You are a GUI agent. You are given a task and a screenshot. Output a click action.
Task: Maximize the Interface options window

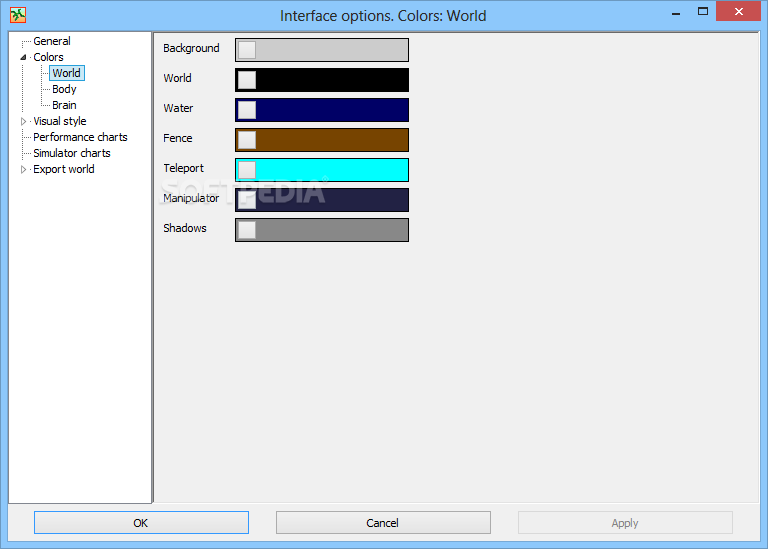(703, 12)
